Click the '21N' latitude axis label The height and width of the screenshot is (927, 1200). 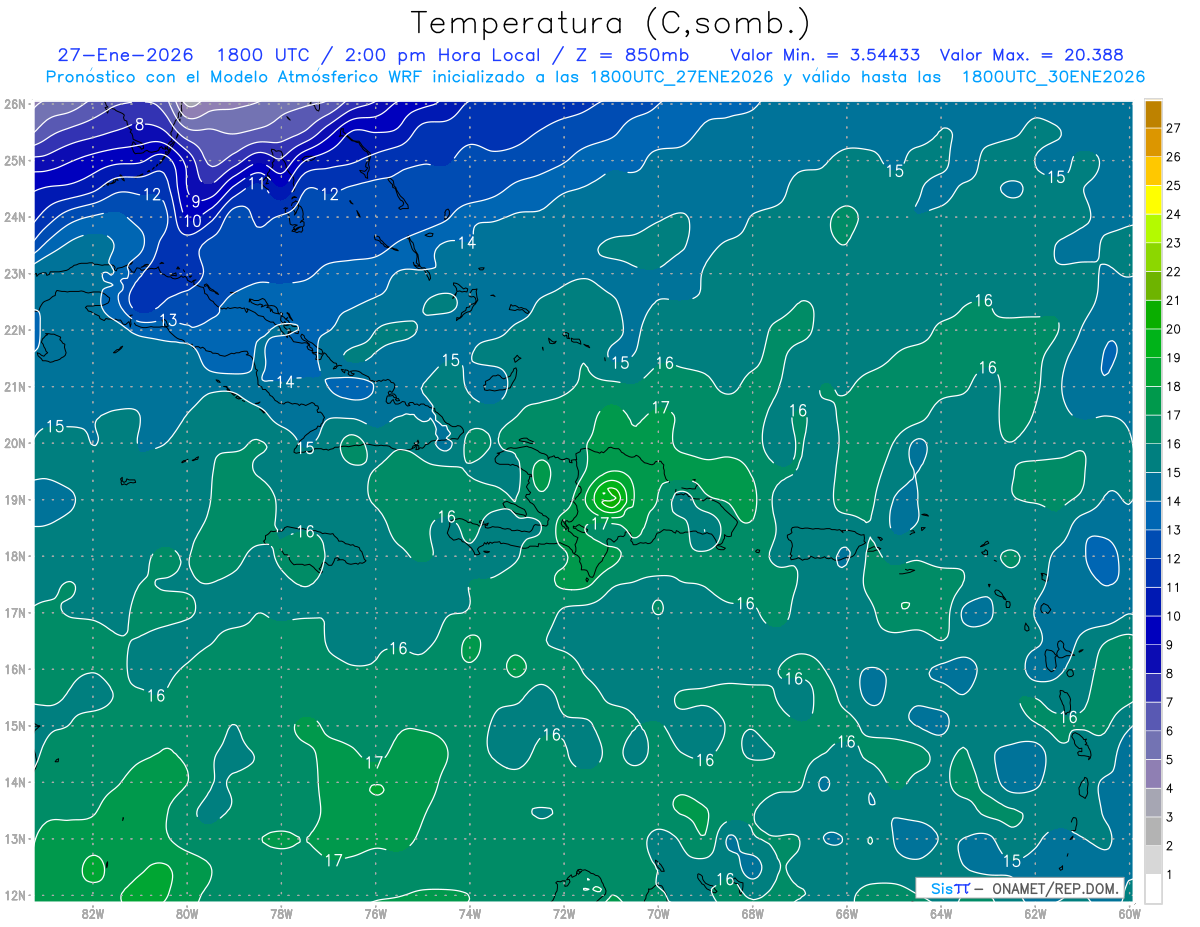(x=15, y=386)
